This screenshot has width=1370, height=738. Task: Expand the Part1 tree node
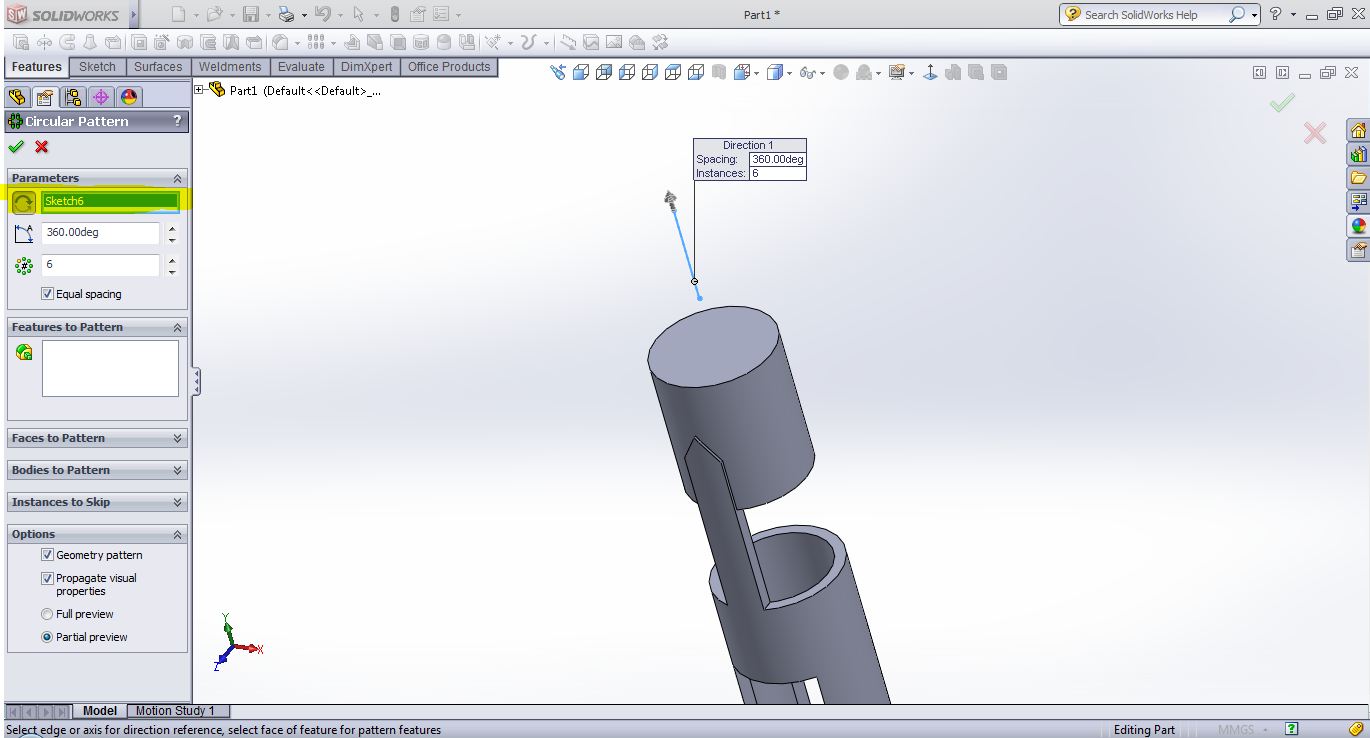(199, 90)
